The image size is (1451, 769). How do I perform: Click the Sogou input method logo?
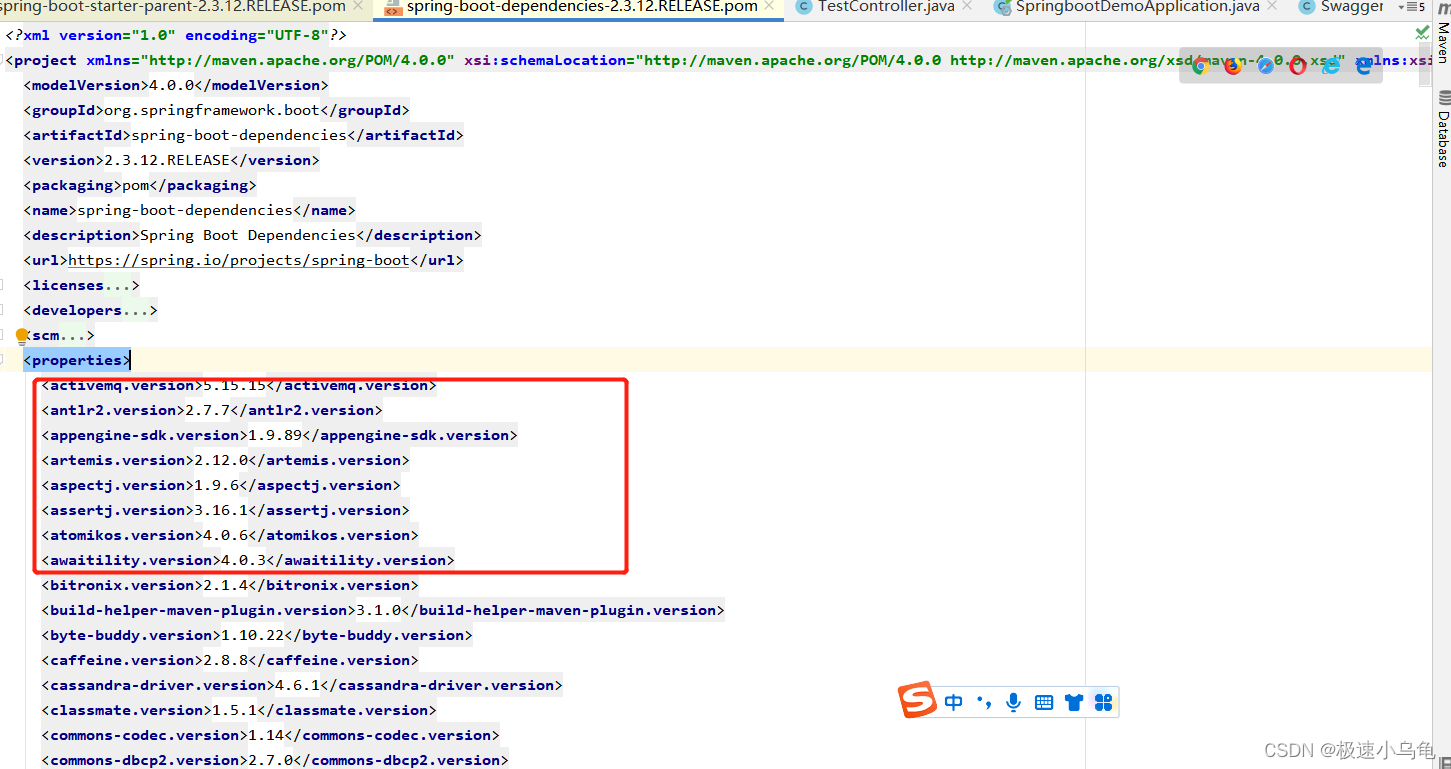pyautogui.click(x=917, y=701)
